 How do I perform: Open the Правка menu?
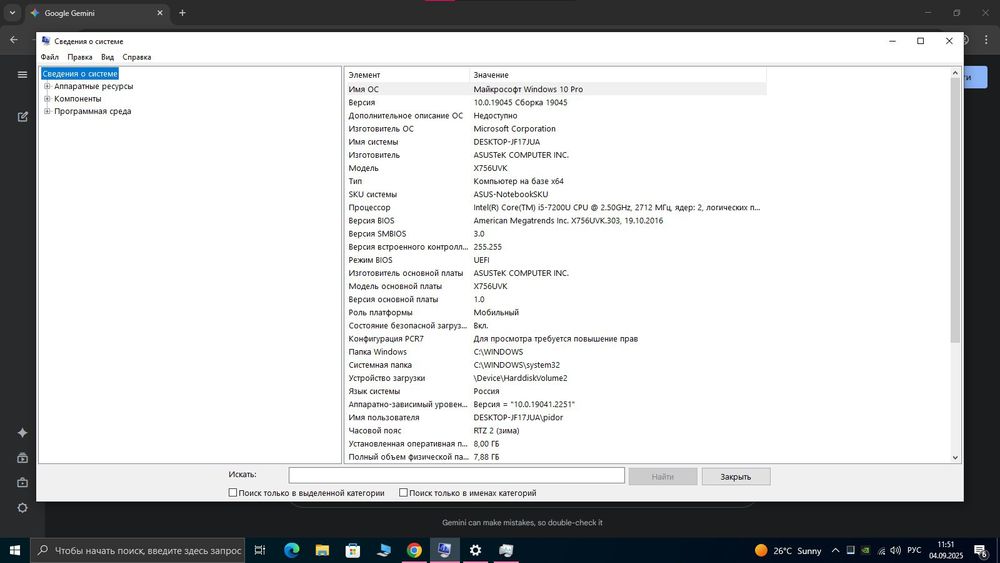[80, 57]
